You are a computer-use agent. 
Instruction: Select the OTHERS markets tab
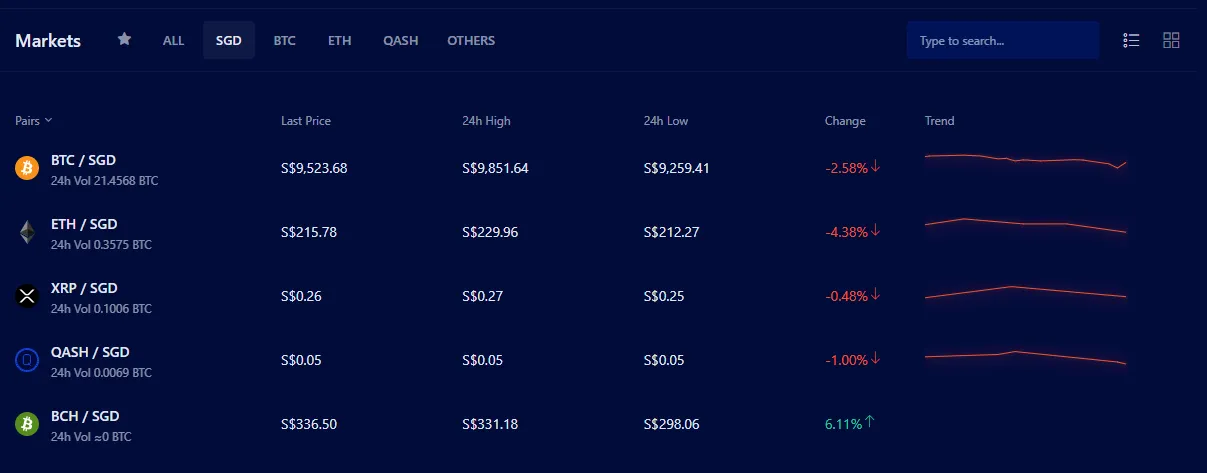tap(471, 41)
